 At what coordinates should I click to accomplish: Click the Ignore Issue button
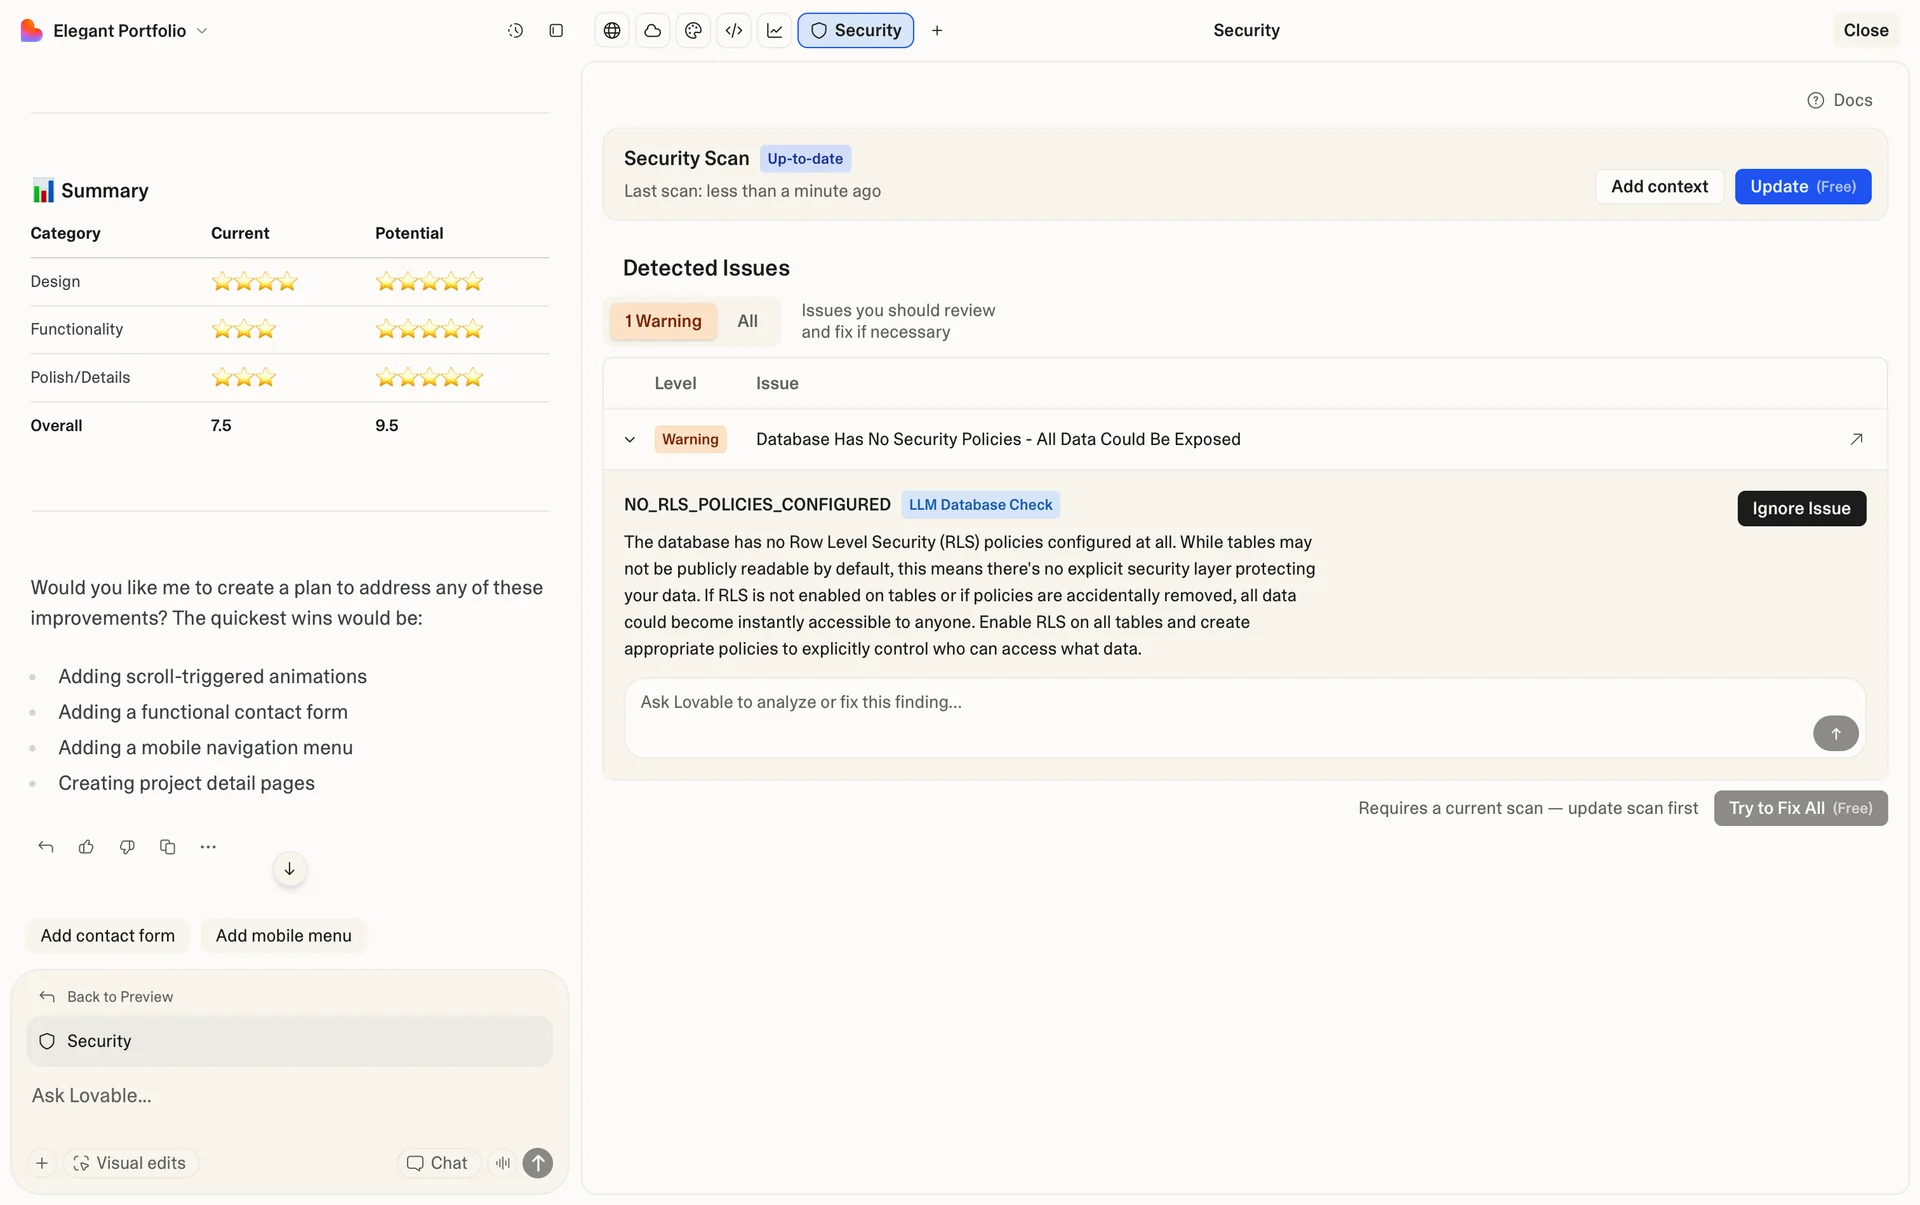point(1801,508)
